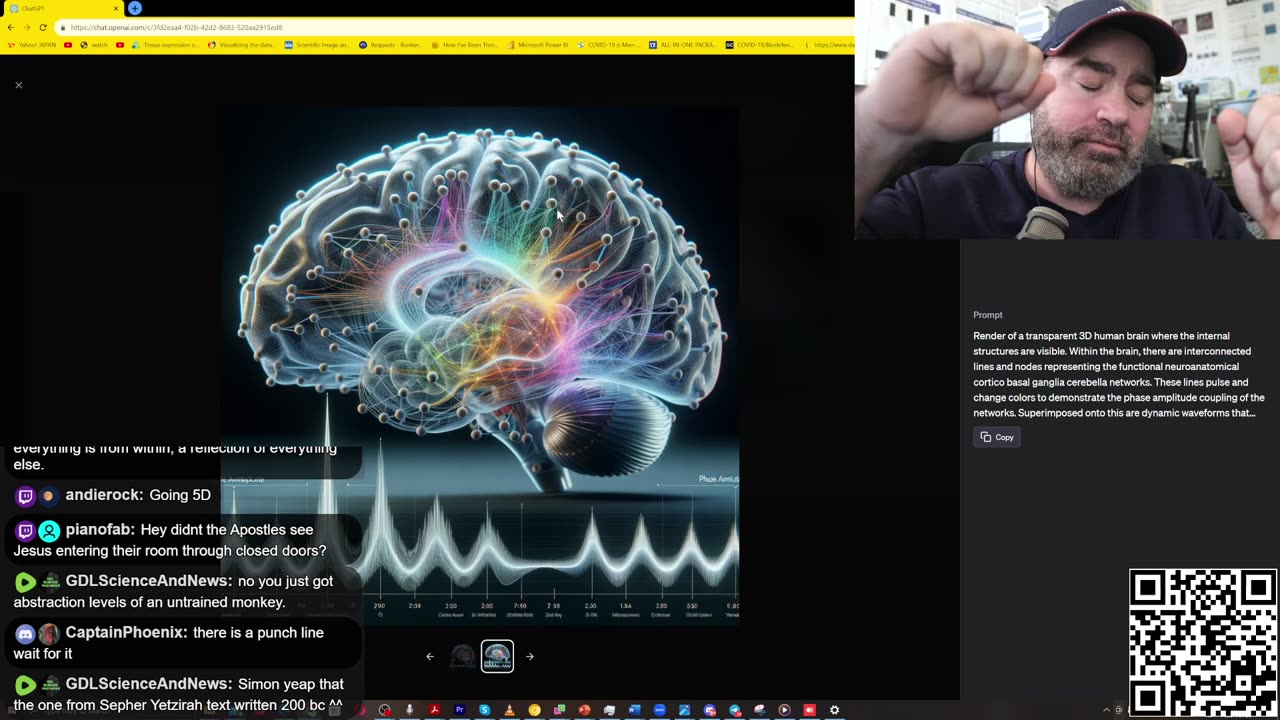The height and width of the screenshot is (720, 1280).
Task: Open the 'Requests - Bunker...' bookmark
Action: pos(392,44)
